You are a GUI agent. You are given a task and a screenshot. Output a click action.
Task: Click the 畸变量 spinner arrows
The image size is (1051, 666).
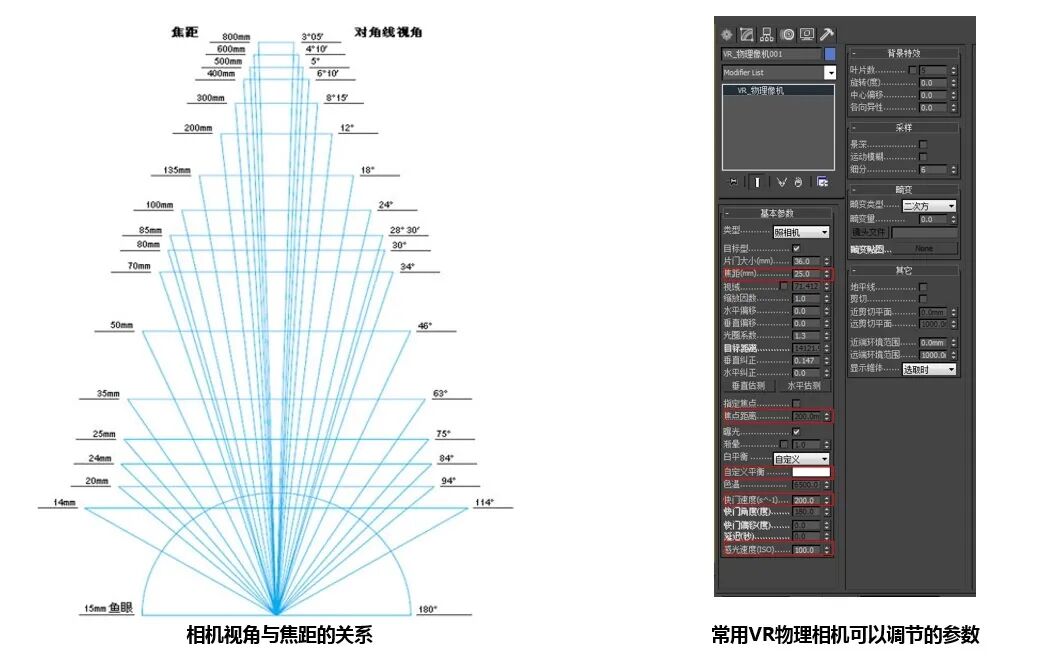954,219
